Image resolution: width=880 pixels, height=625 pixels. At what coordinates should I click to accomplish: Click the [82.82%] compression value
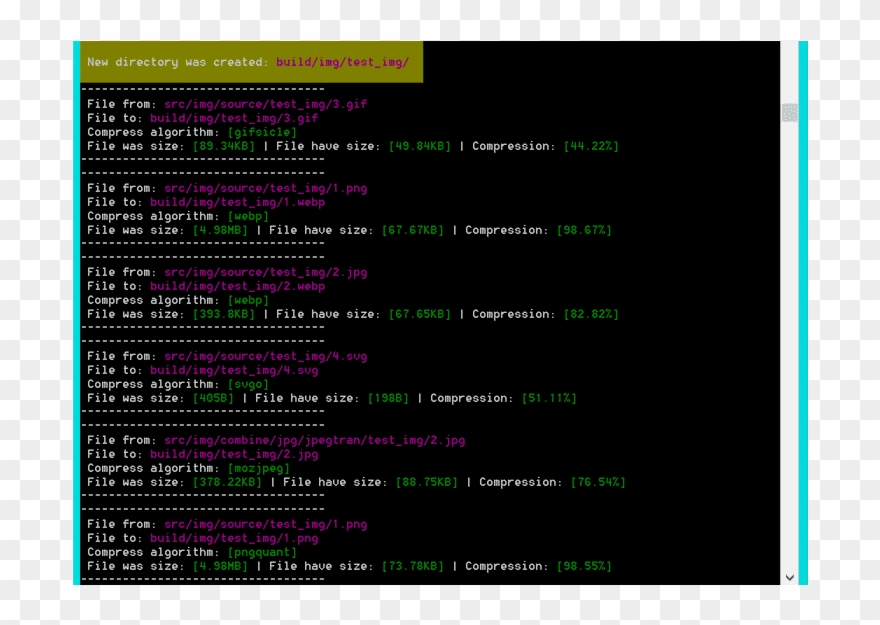point(591,314)
